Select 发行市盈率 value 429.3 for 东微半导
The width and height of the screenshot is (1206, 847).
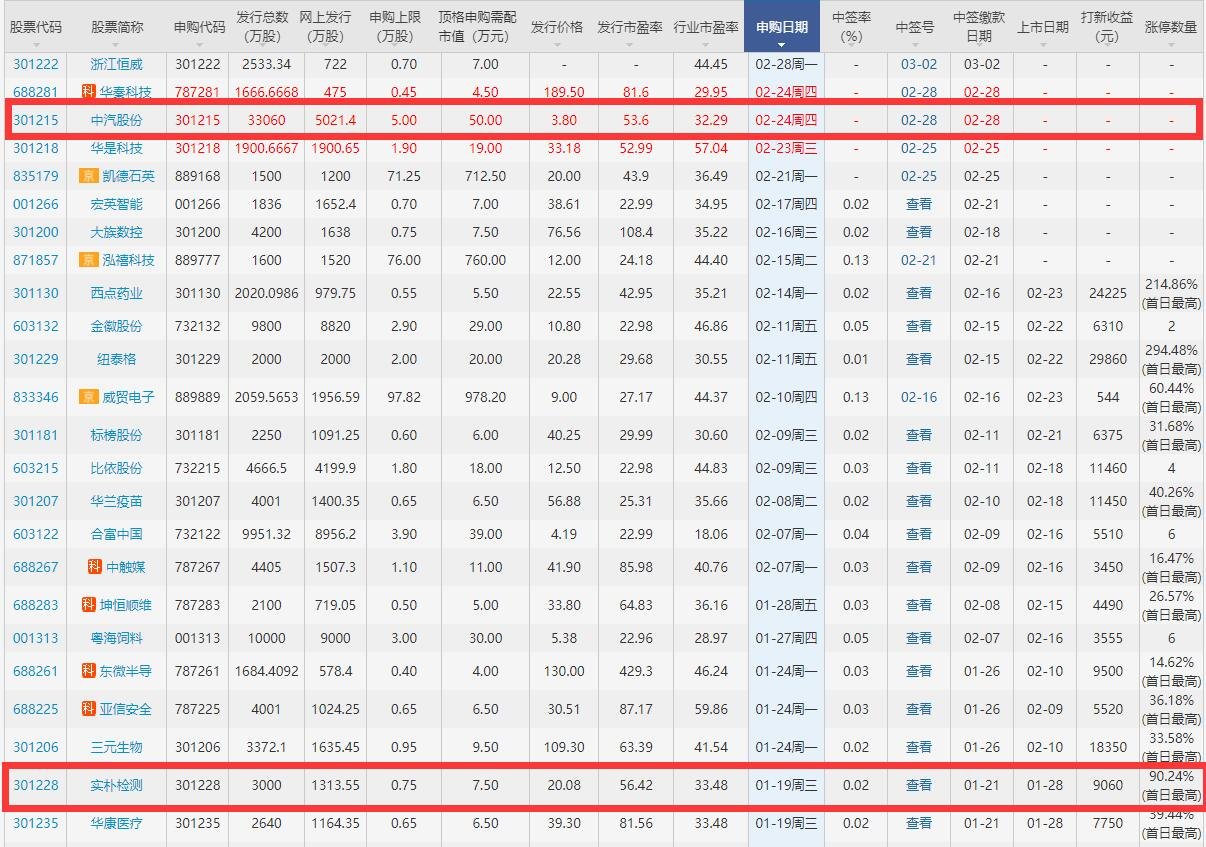tap(637, 671)
